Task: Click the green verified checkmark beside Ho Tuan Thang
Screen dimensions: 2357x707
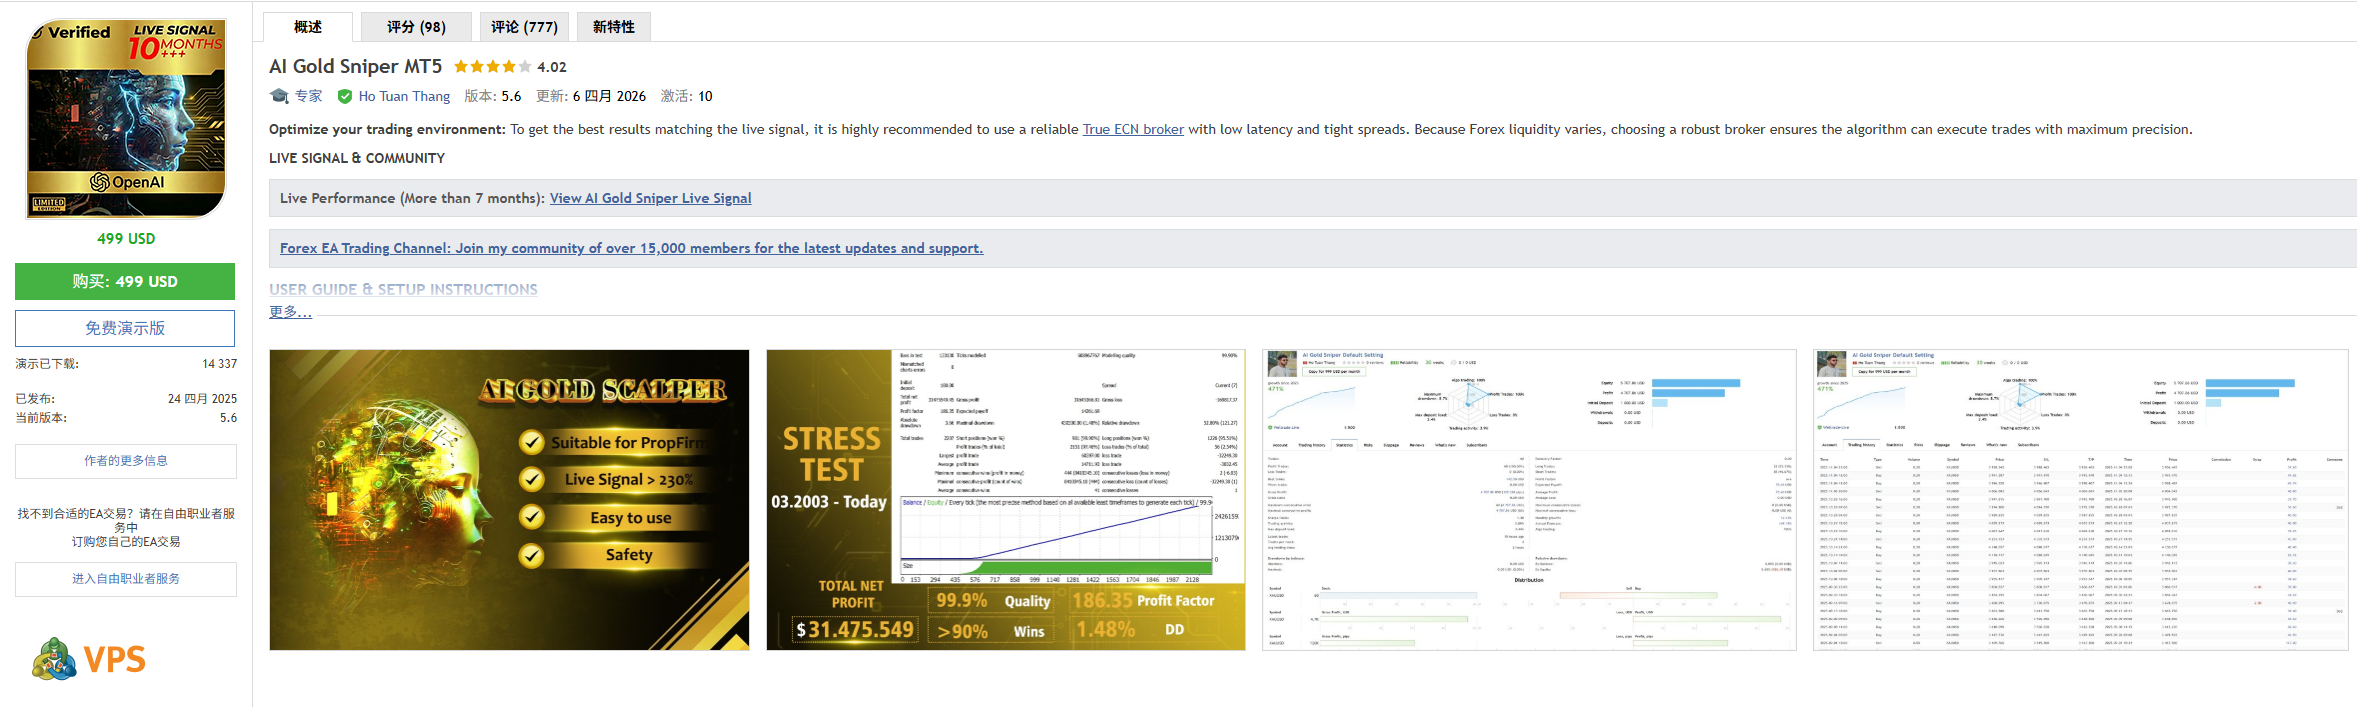Action: tap(345, 97)
